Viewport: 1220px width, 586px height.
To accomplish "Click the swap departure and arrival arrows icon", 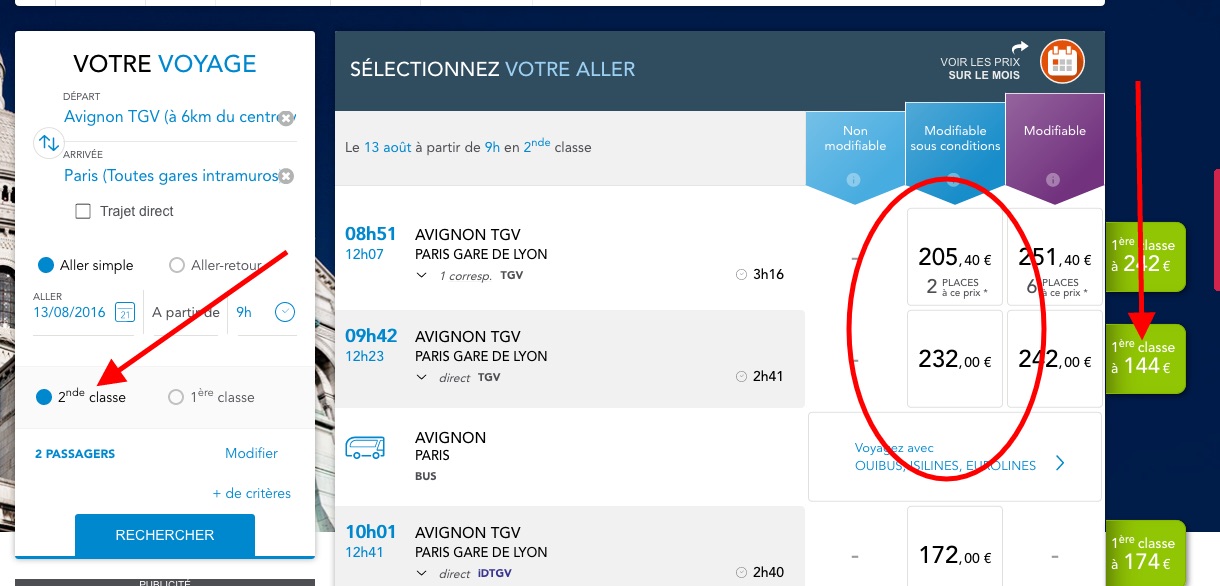I will pyautogui.click(x=48, y=143).
